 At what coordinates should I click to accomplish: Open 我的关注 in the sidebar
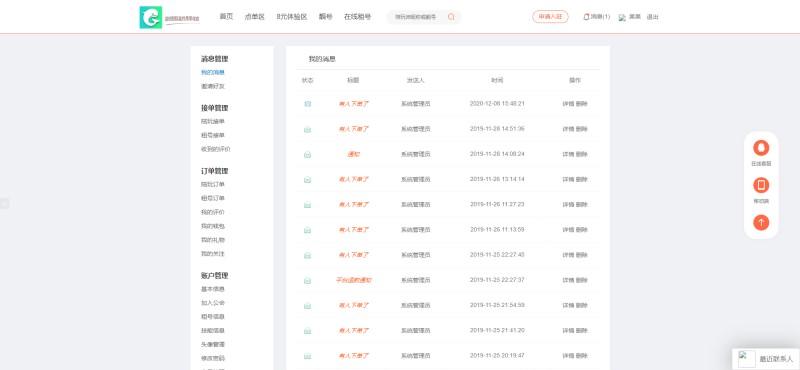(x=213, y=253)
